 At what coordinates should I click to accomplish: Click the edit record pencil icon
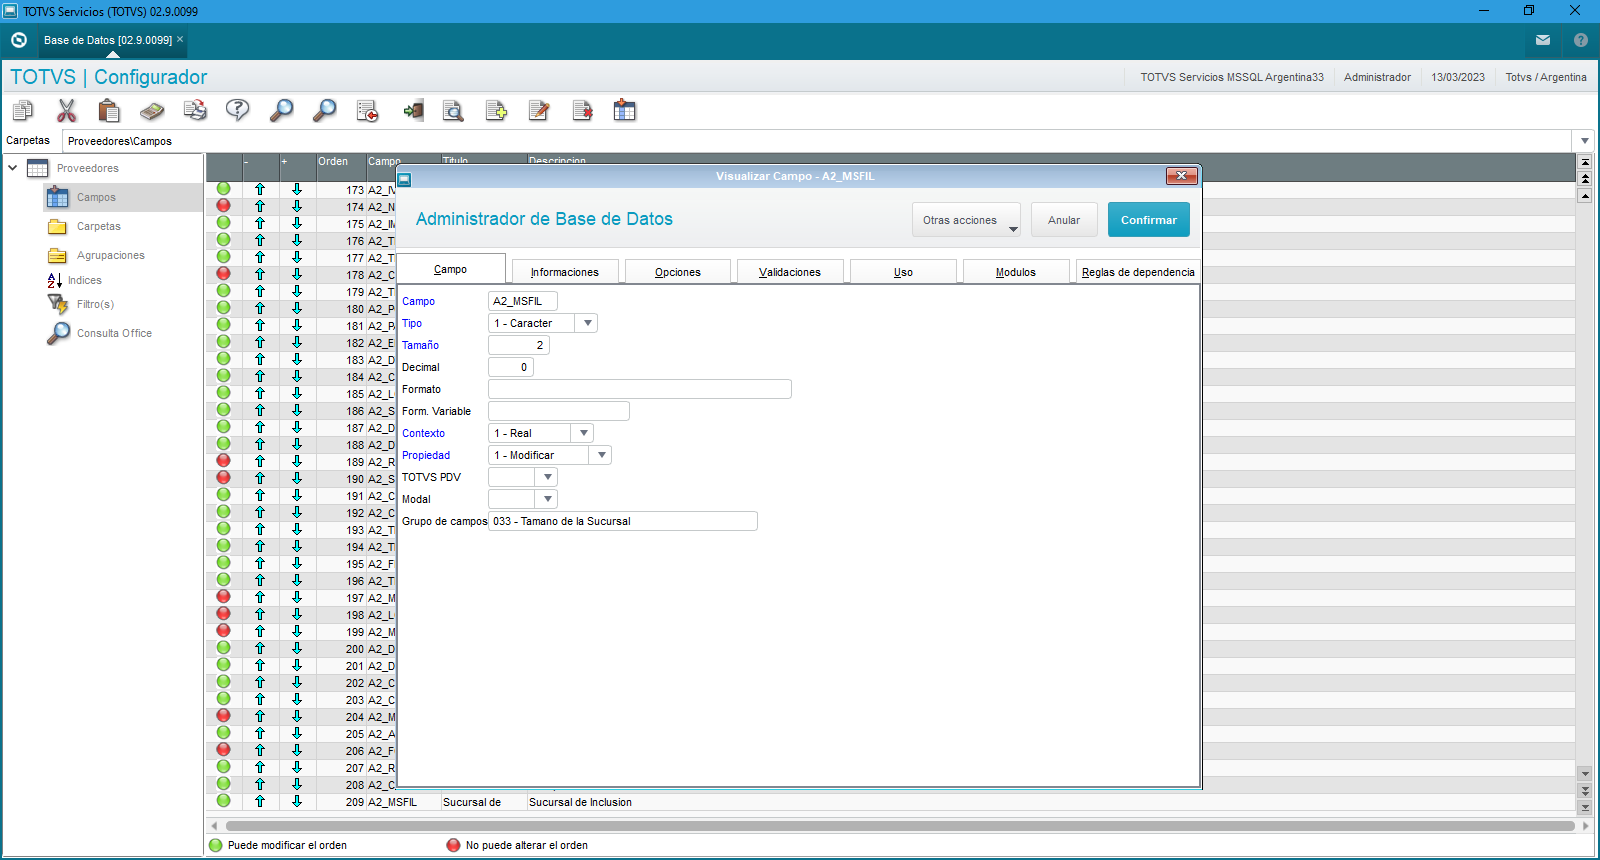tap(539, 110)
